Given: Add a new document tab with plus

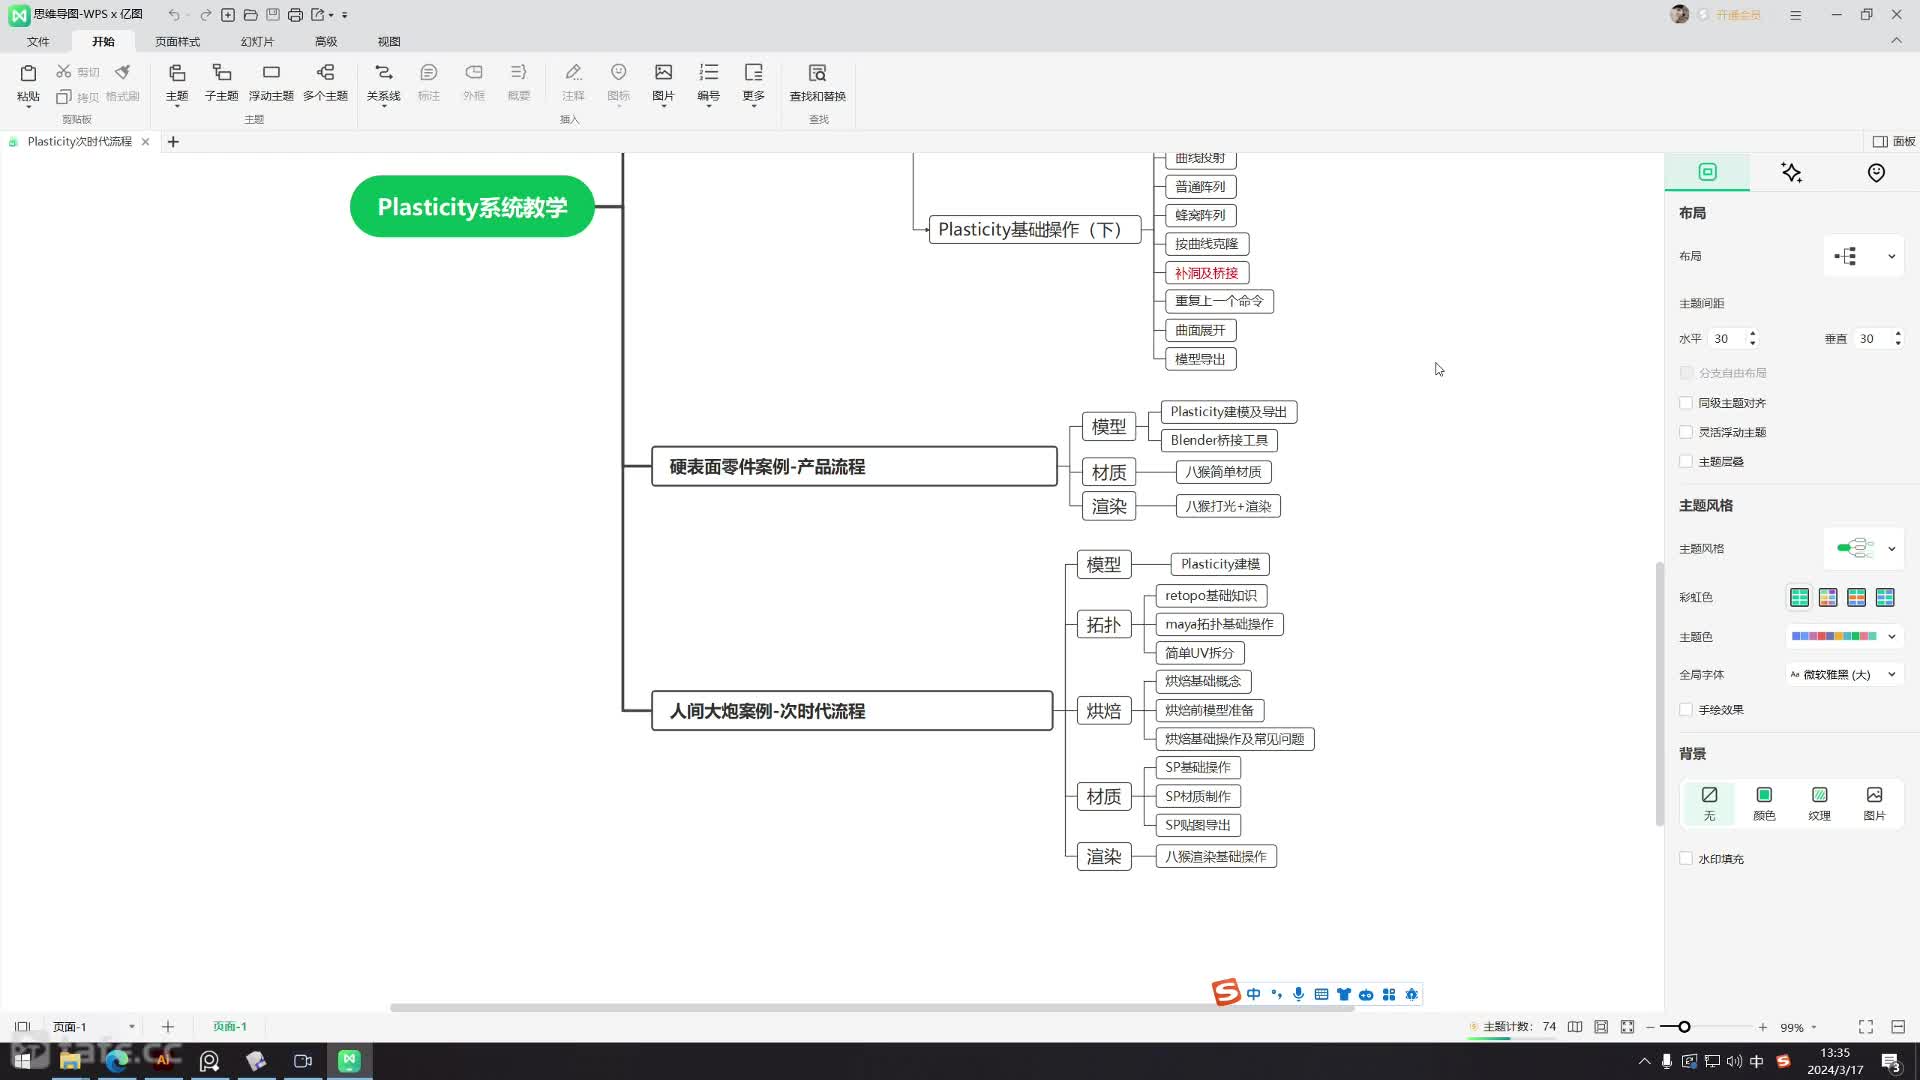Looking at the screenshot, I should 173,142.
